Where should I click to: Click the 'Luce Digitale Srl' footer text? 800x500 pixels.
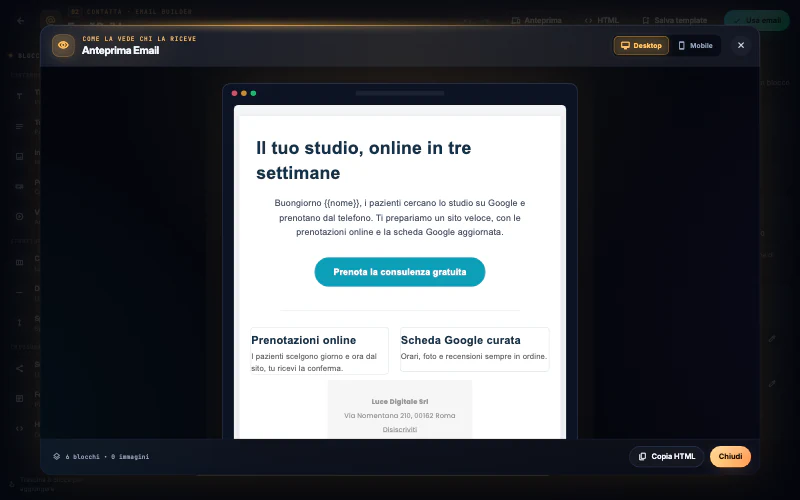click(x=399, y=402)
